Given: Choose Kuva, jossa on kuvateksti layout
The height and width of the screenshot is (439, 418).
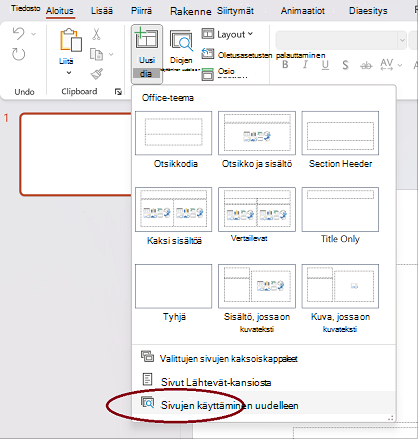Looking at the screenshot, I should pos(340,286).
